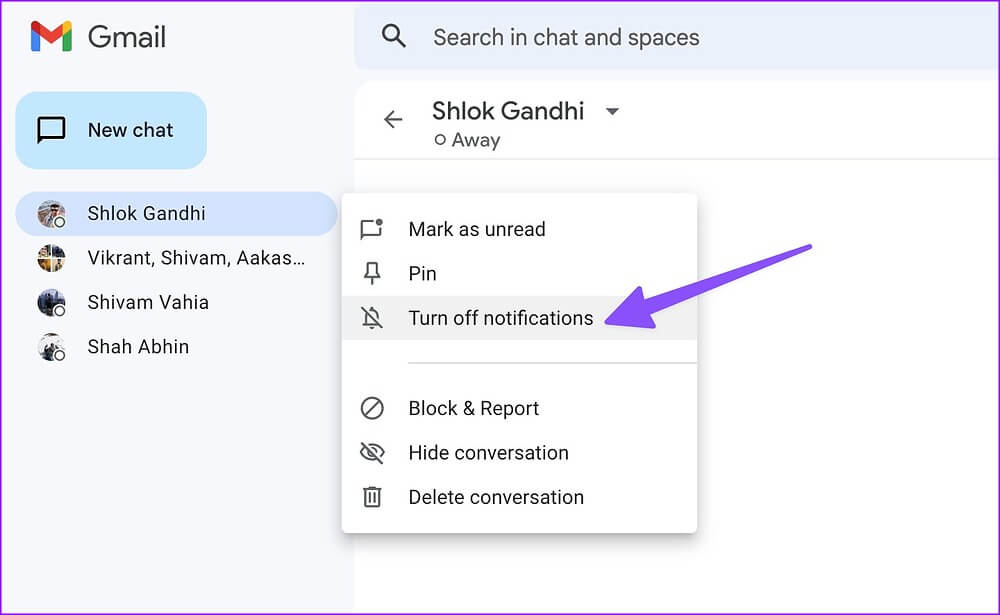Click the Shlok Gandhi conversation title
The image size is (1000, 615).
coord(508,111)
